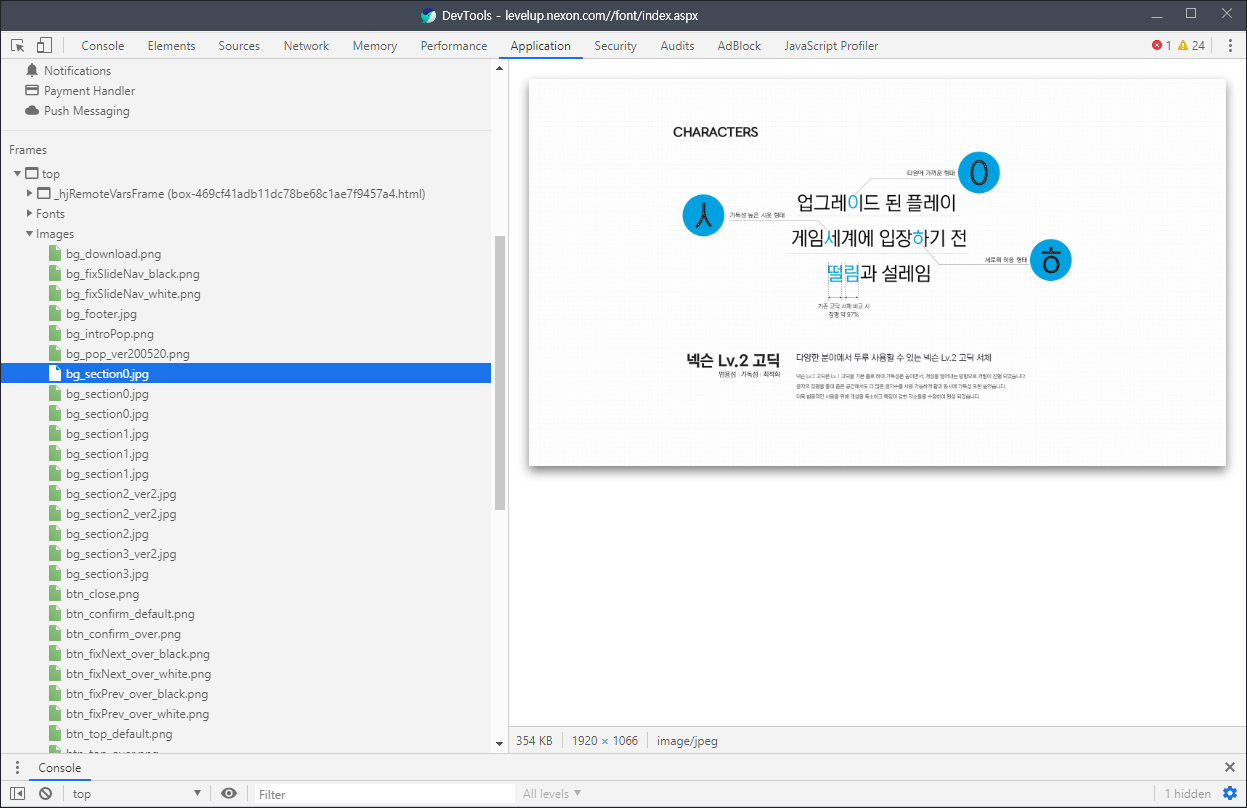Select bg_fixSlideNav_black.png in Images
Image resolution: width=1247 pixels, height=808 pixels.
pyautogui.click(x=133, y=274)
